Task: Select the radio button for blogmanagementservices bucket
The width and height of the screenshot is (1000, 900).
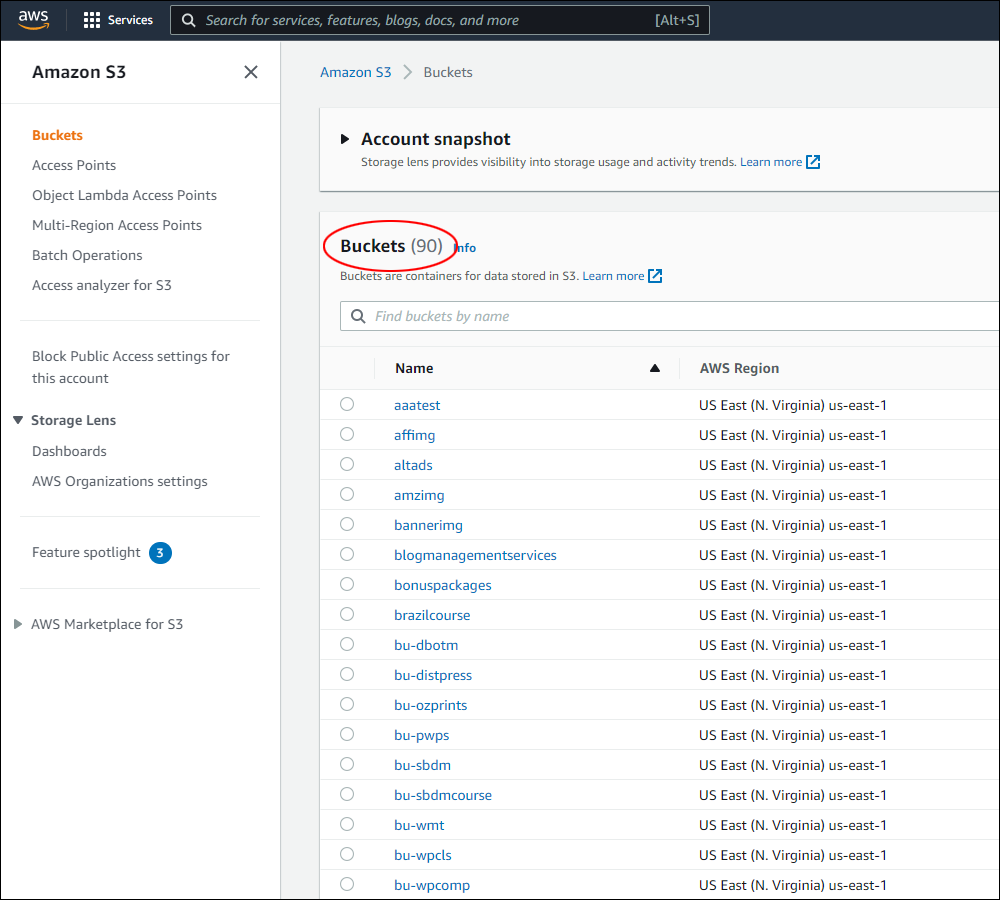Action: [x=347, y=554]
